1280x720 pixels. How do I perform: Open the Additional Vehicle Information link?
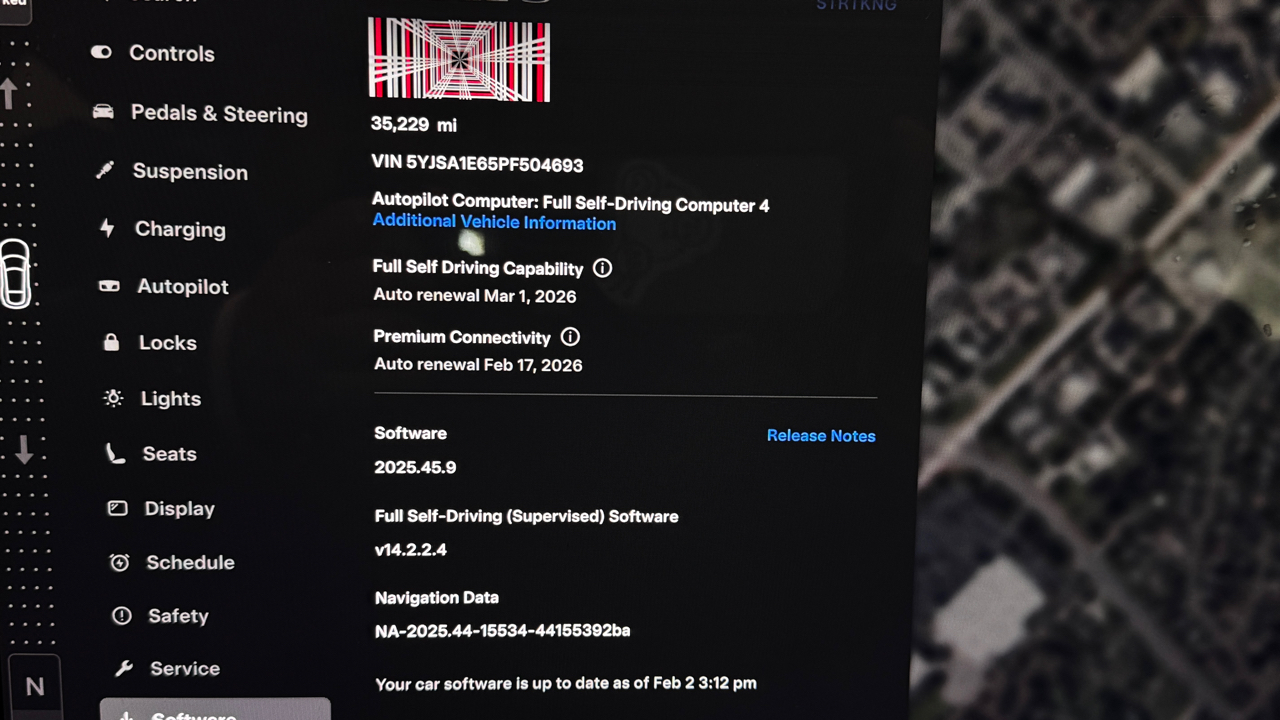[x=494, y=223]
